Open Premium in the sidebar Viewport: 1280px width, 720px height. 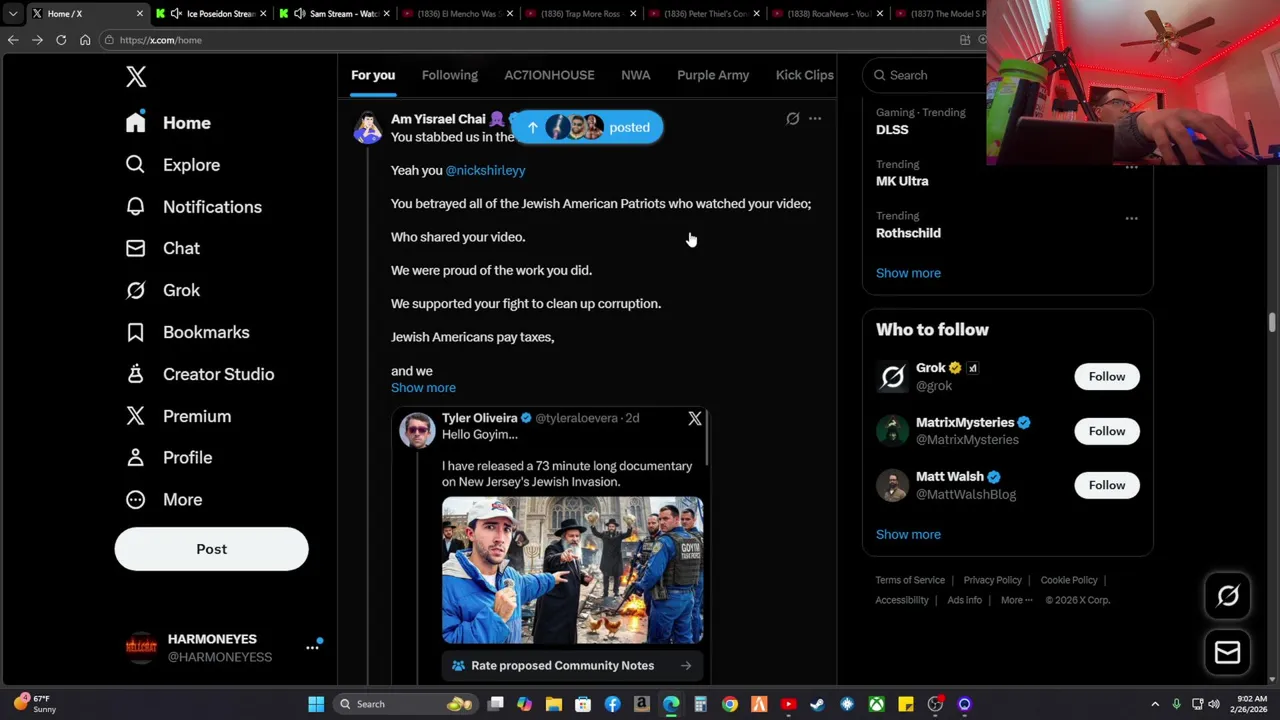(177, 416)
